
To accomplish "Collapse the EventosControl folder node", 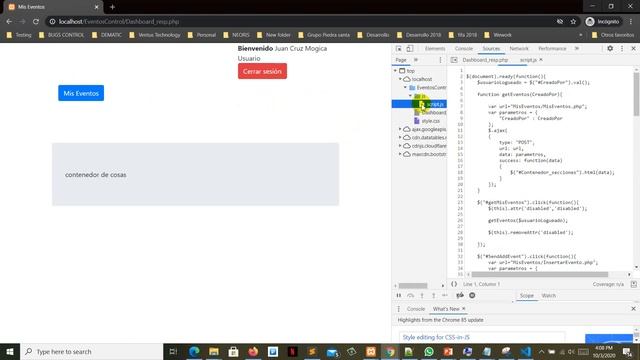I will 405,87.
